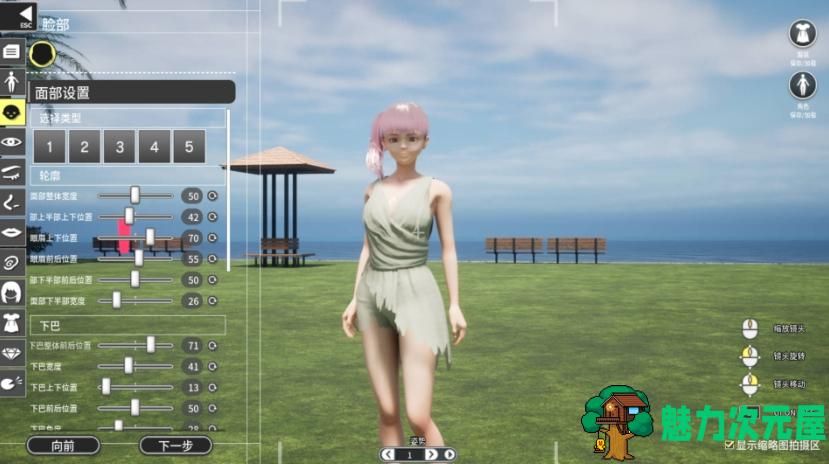Reset the slider with value 26
829x464 pixels.
(x=213, y=301)
